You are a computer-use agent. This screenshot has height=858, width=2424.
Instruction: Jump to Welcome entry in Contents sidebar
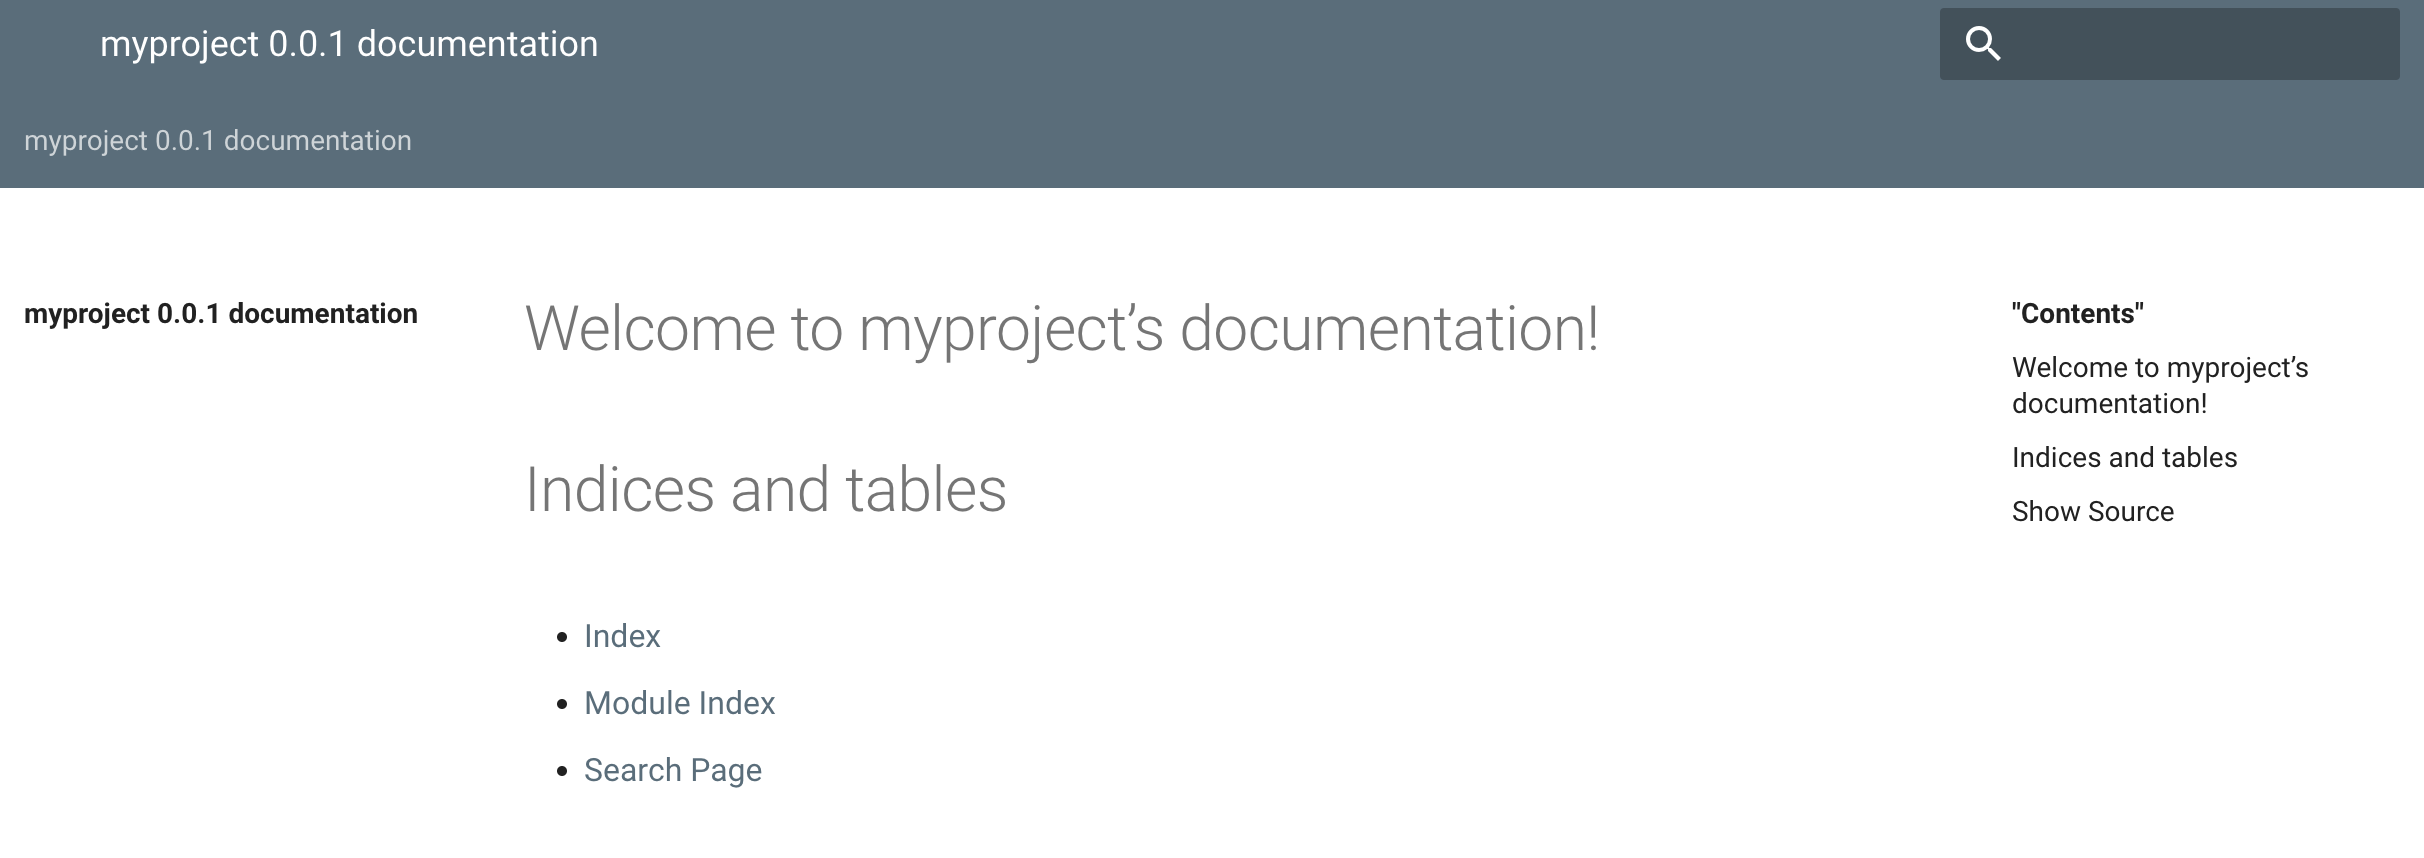2160,385
